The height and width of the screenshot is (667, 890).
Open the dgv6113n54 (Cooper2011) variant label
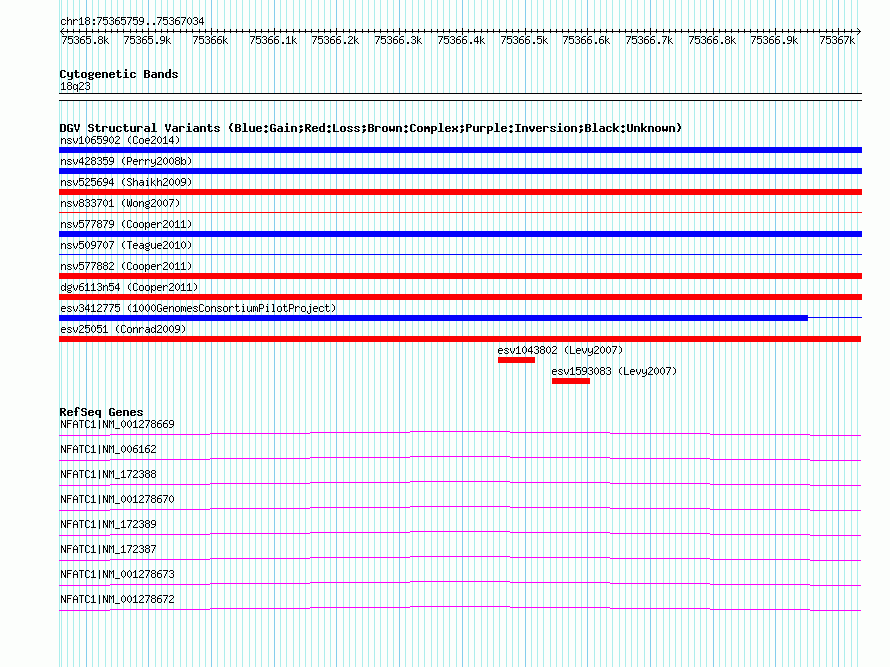tap(129, 287)
